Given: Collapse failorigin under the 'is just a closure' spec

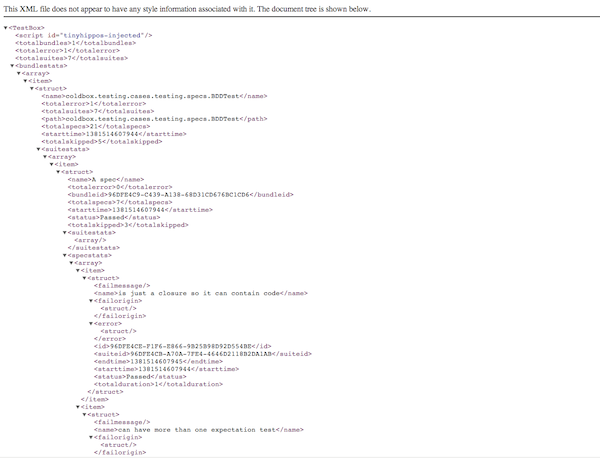Looking at the screenshot, I should [89, 301].
